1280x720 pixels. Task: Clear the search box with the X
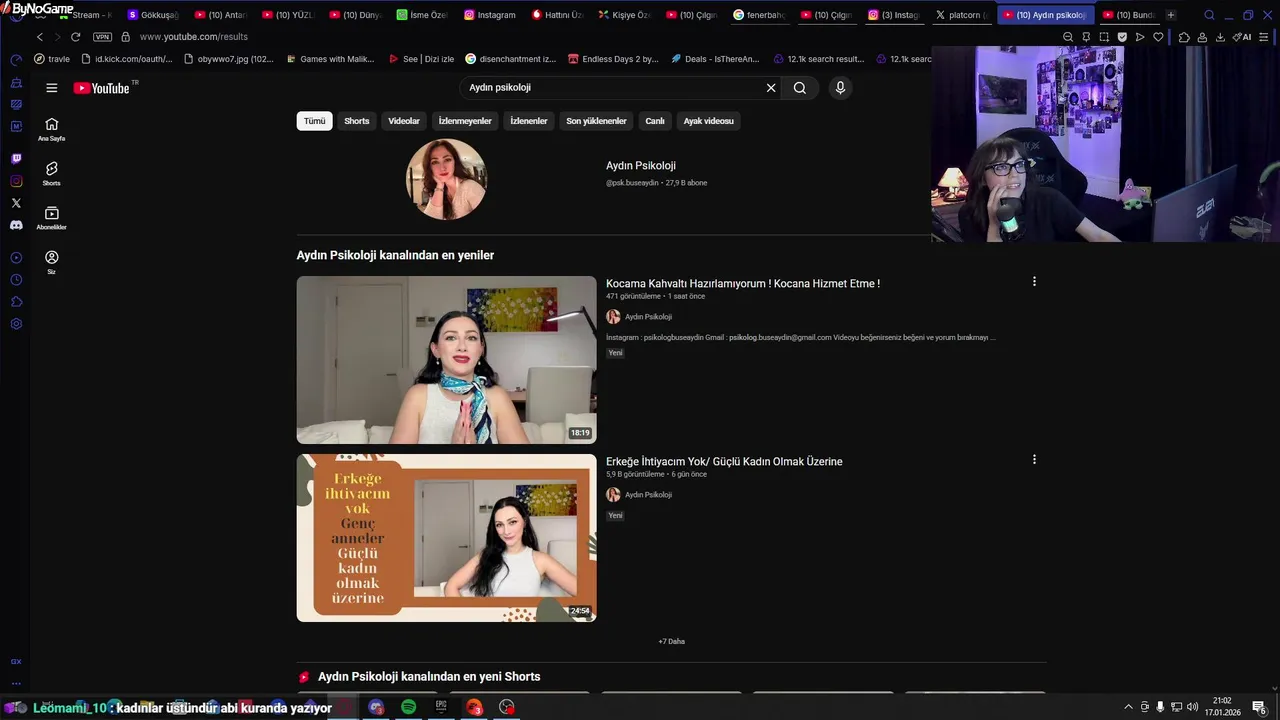771,88
